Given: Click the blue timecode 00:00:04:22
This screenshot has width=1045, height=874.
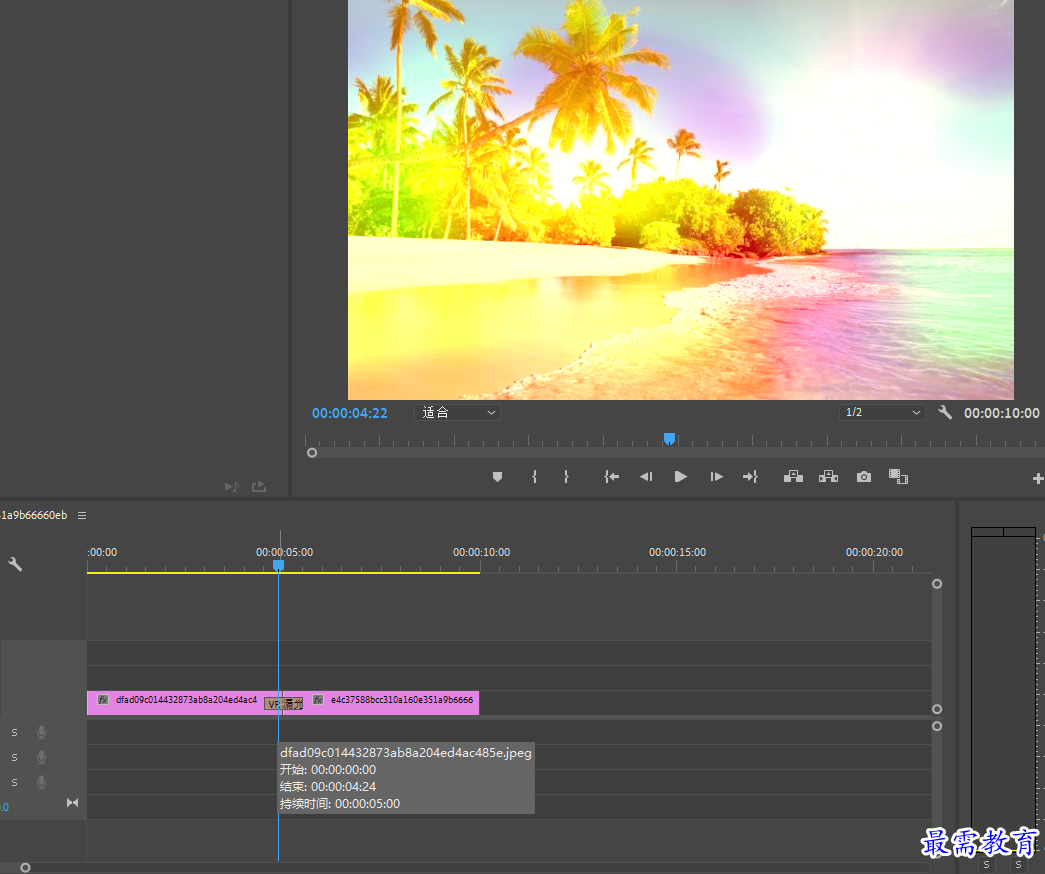Looking at the screenshot, I should pyautogui.click(x=350, y=413).
